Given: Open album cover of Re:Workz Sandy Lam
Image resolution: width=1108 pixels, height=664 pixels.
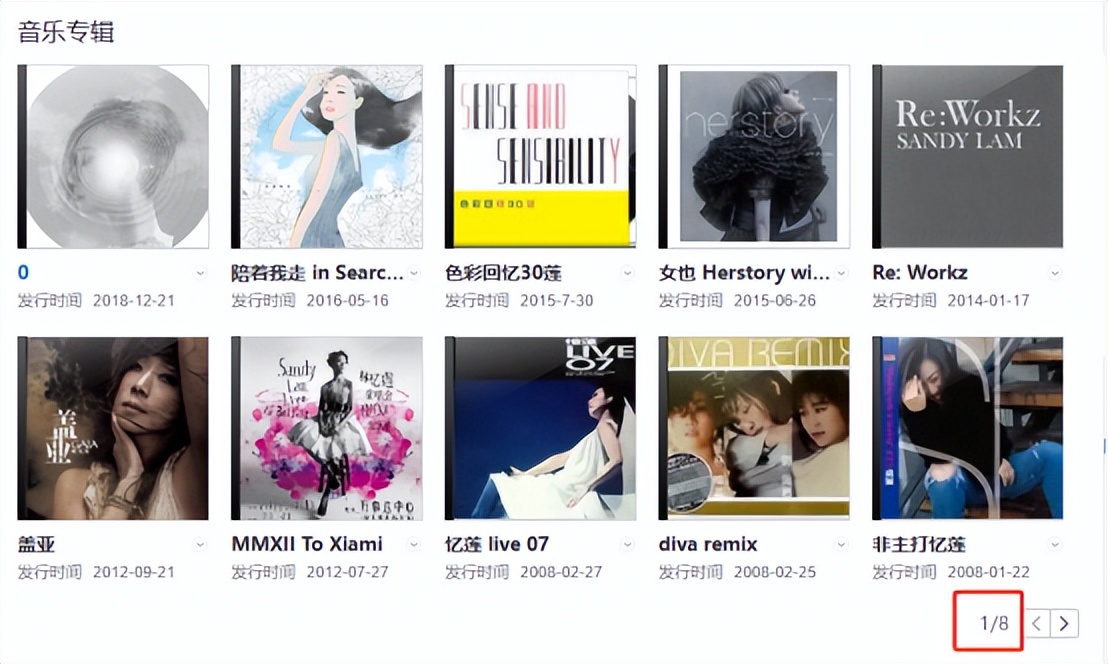Looking at the screenshot, I should (967, 156).
